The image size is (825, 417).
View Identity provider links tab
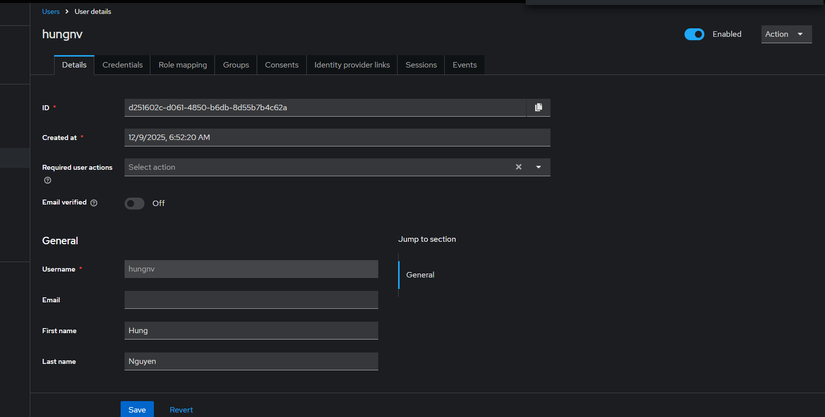pos(352,65)
